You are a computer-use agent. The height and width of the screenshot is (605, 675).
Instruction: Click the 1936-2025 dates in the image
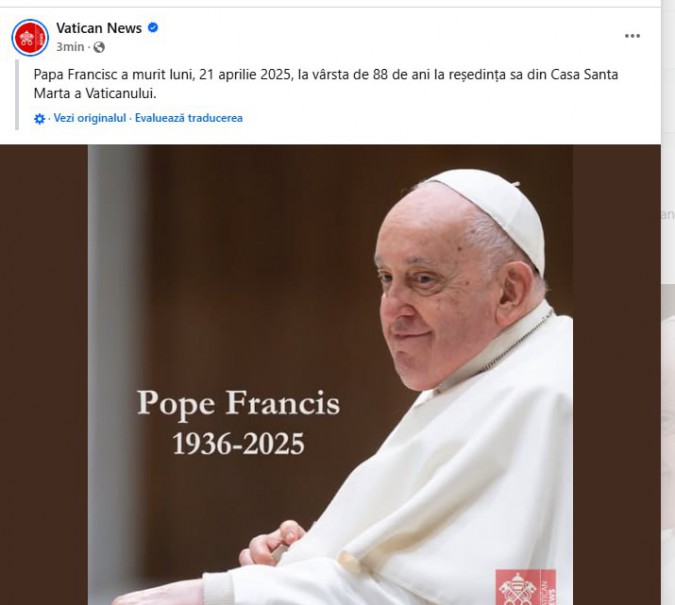coord(238,444)
